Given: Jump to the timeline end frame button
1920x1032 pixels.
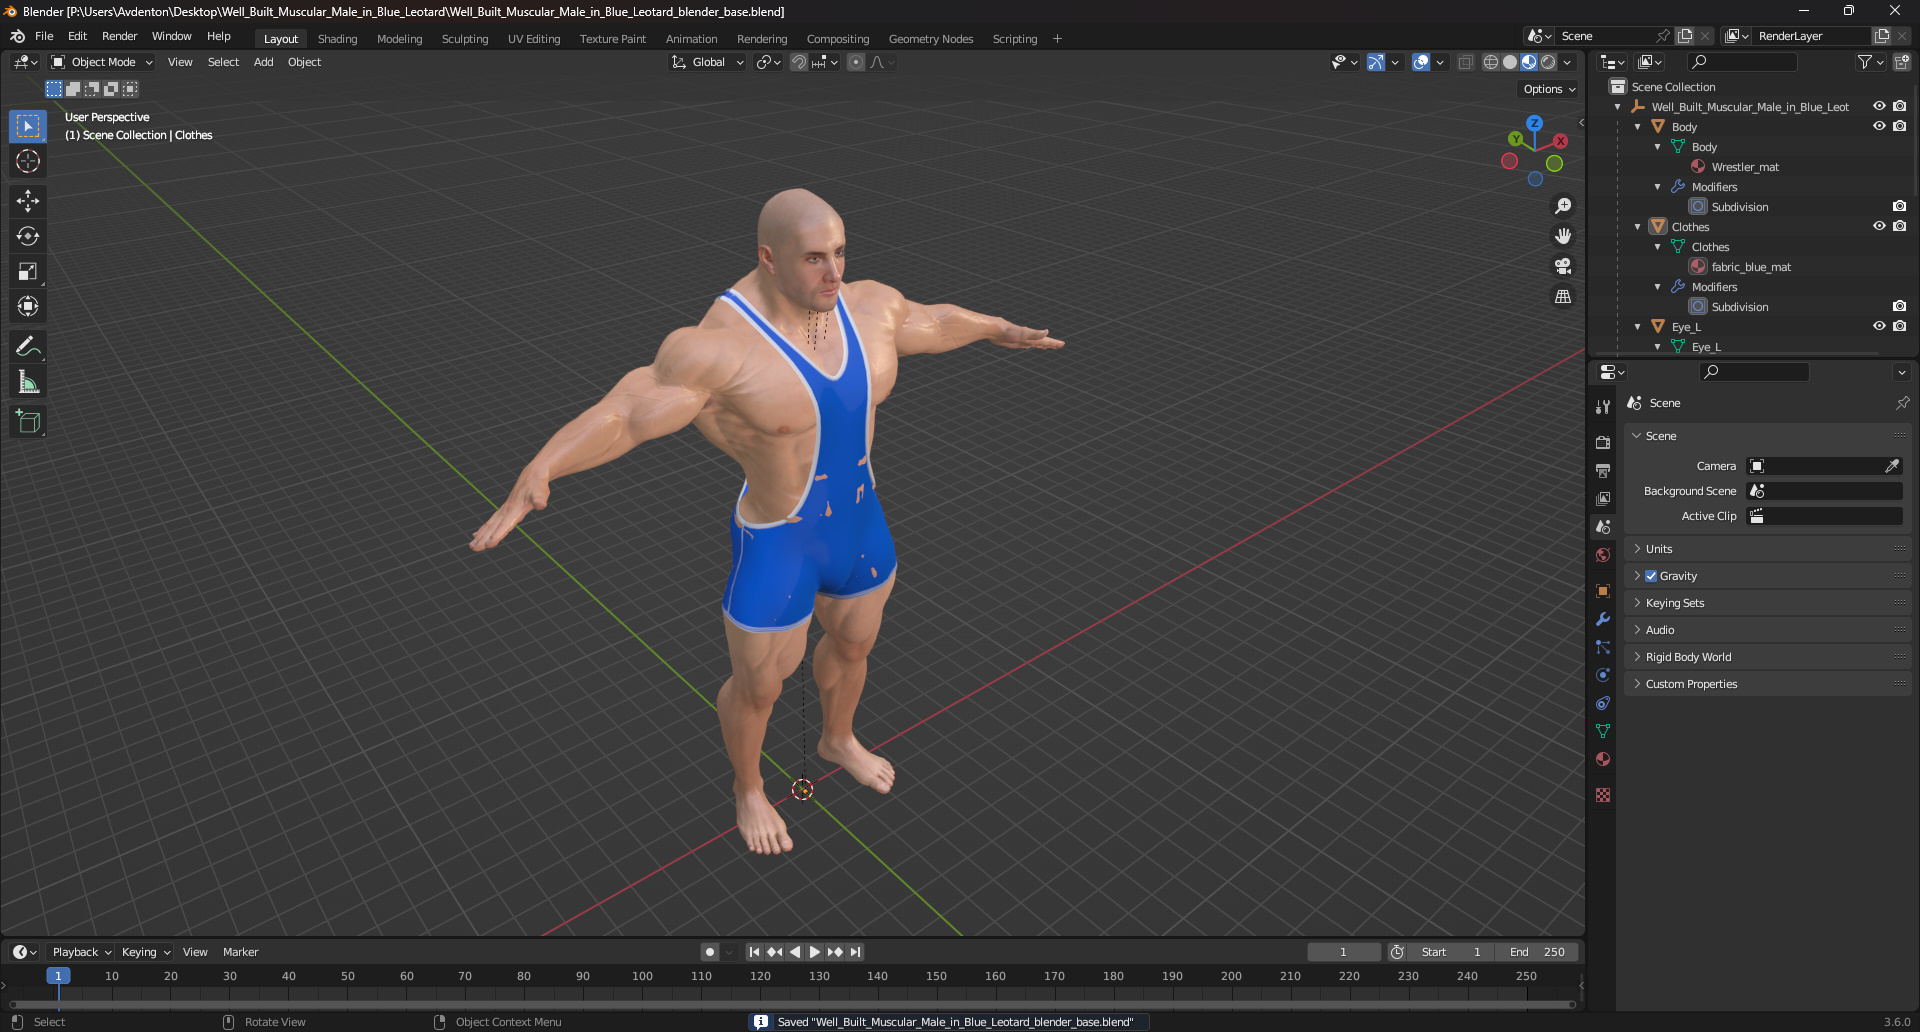Looking at the screenshot, I should (856, 952).
